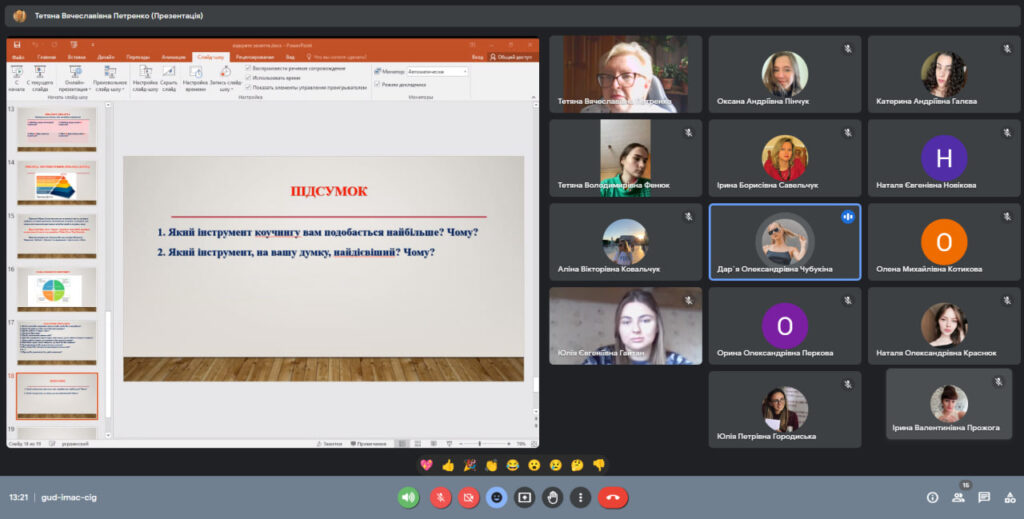This screenshot has width=1024, height=519.
Task: Toggle the 'Использовать время' checkbox
Action: [x=248, y=77]
